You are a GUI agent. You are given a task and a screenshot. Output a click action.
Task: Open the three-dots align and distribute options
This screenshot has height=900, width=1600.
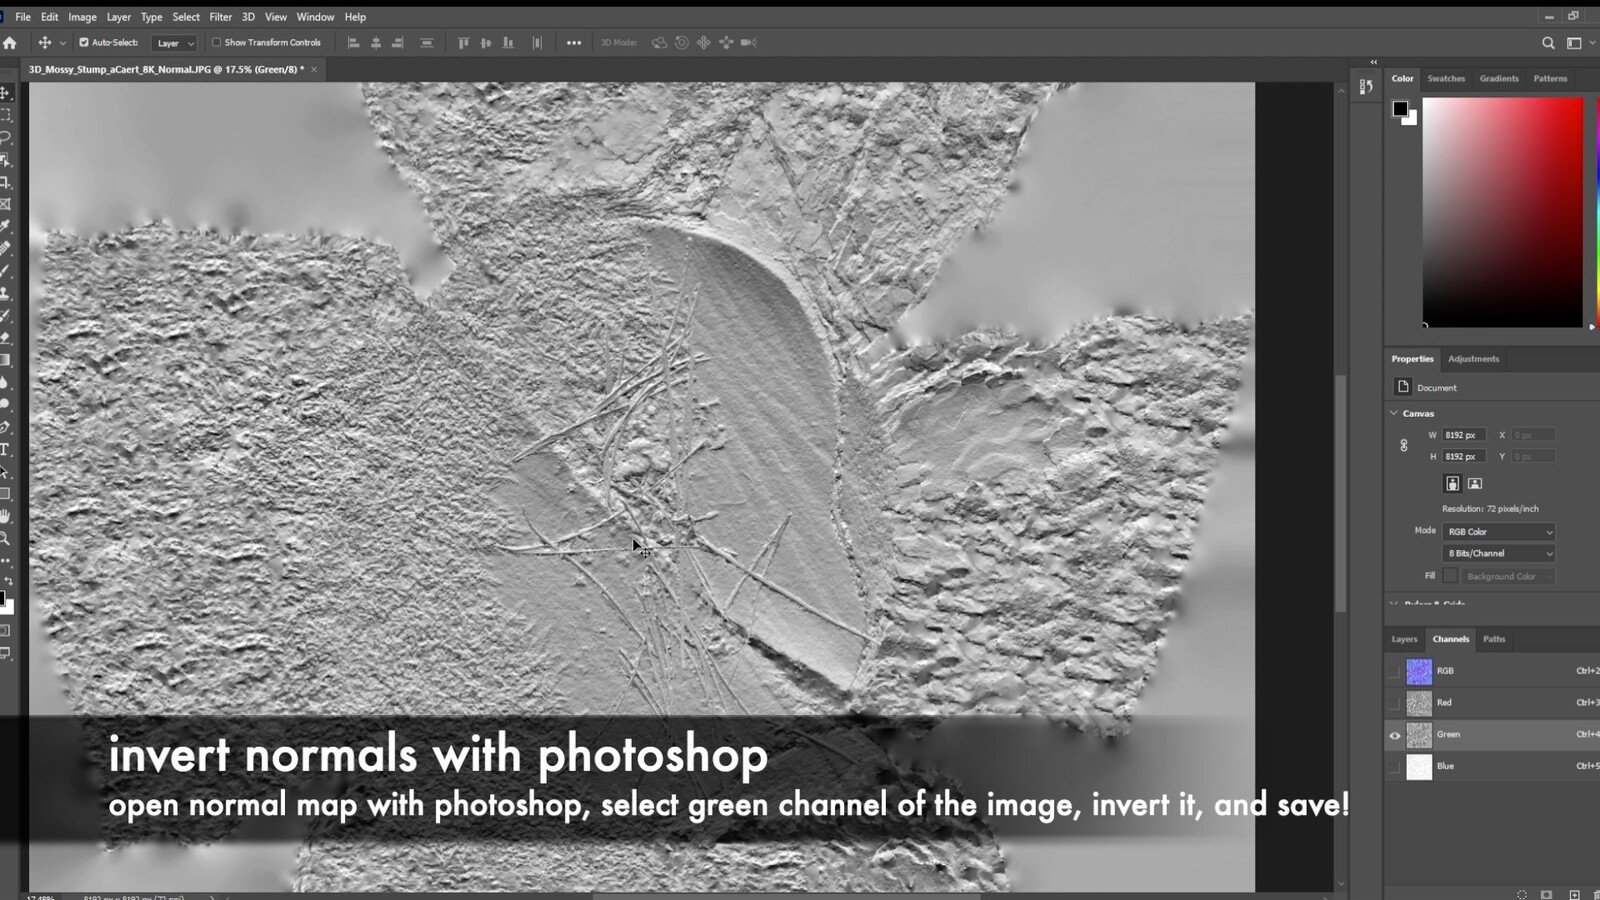point(574,43)
